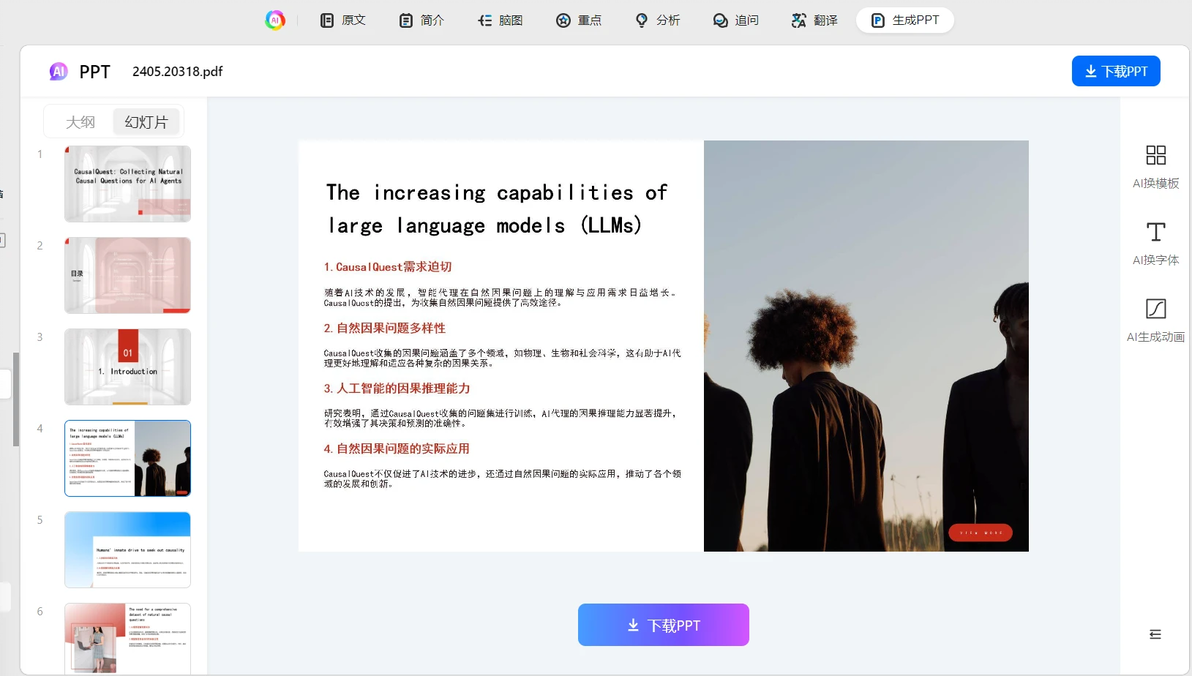1192x676 pixels.
Task: Open the 翻译 translate tool
Action: pos(814,21)
